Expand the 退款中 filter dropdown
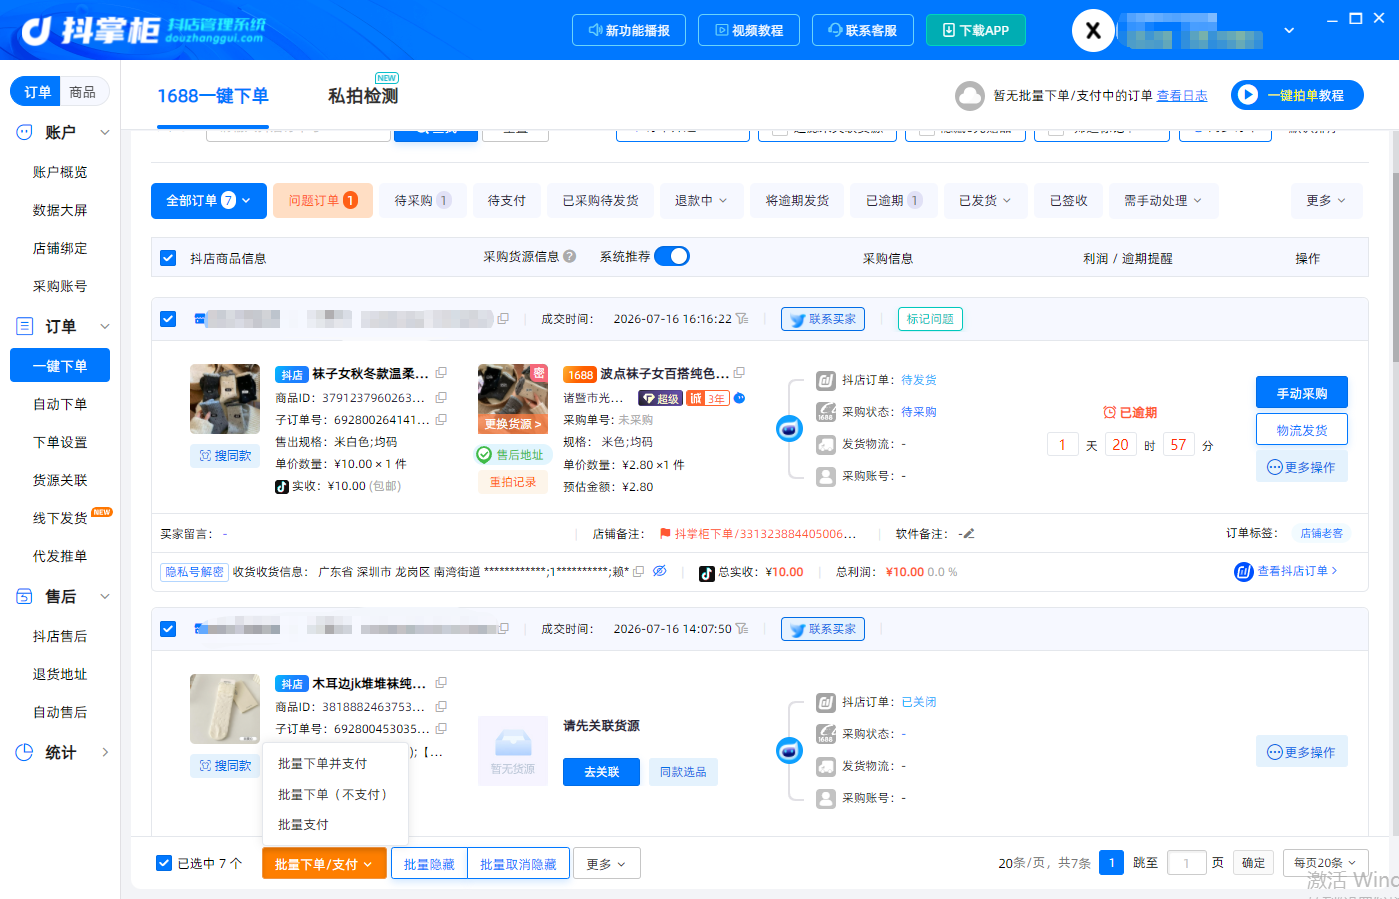 (x=701, y=200)
